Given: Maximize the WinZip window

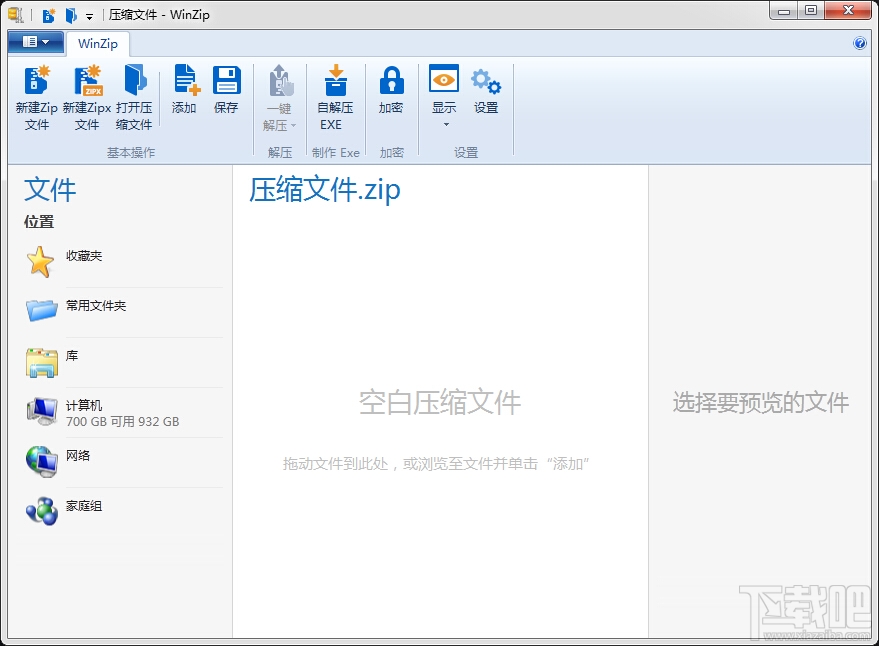Looking at the screenshot, I should (x=811, y=11).
